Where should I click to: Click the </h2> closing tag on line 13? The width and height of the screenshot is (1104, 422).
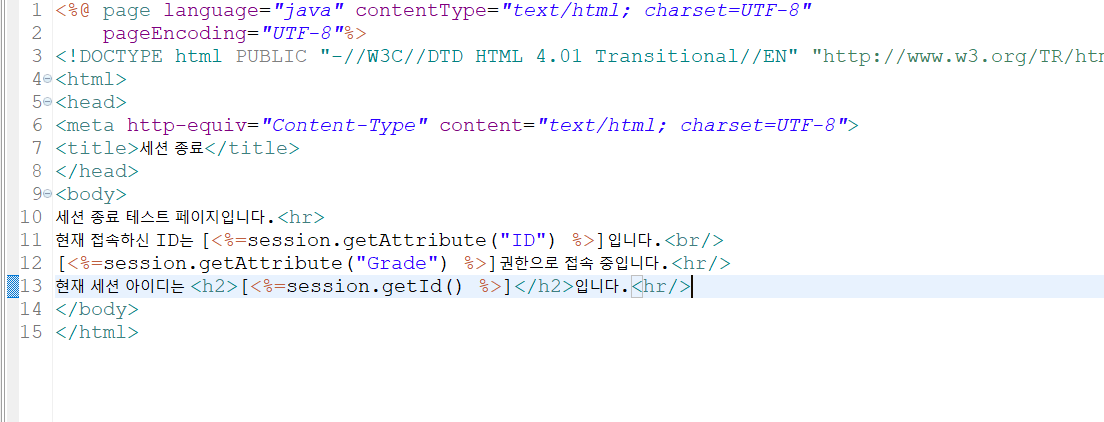click(x=544, y=287)
